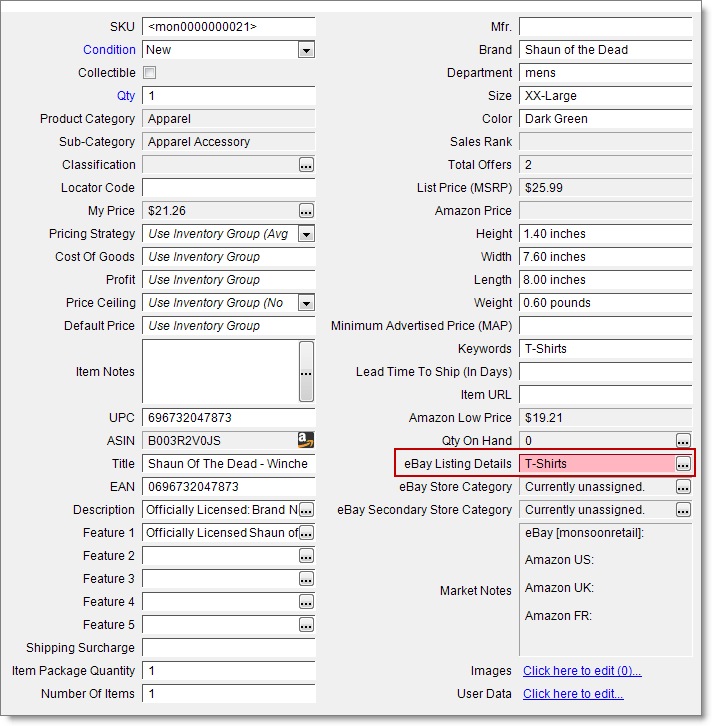Click ellipsis button beside My Price

click(x=306, y=211)
